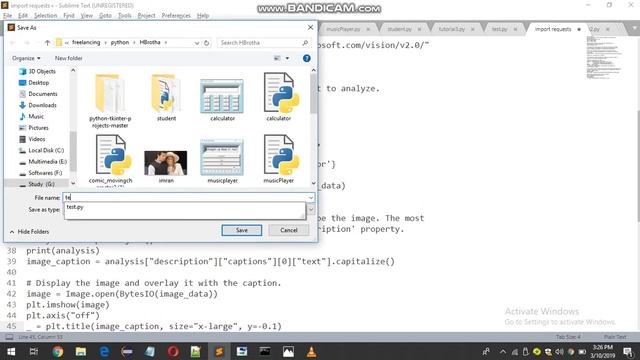This screenshot has height=360, width=640.
Task: Click the Save button
Action: point(242,230)
